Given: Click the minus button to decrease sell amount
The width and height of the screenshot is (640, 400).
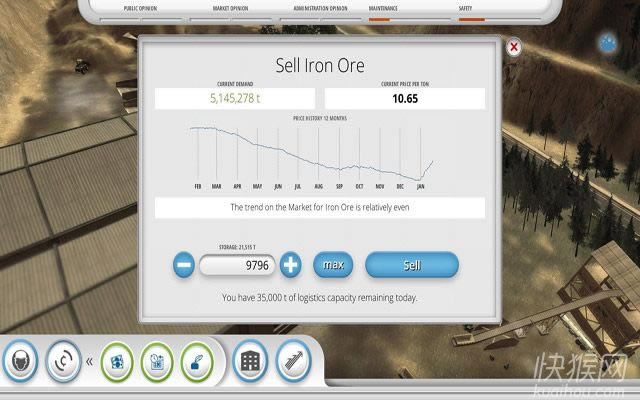Looking at the screenshot, I should tap(184, 265).
